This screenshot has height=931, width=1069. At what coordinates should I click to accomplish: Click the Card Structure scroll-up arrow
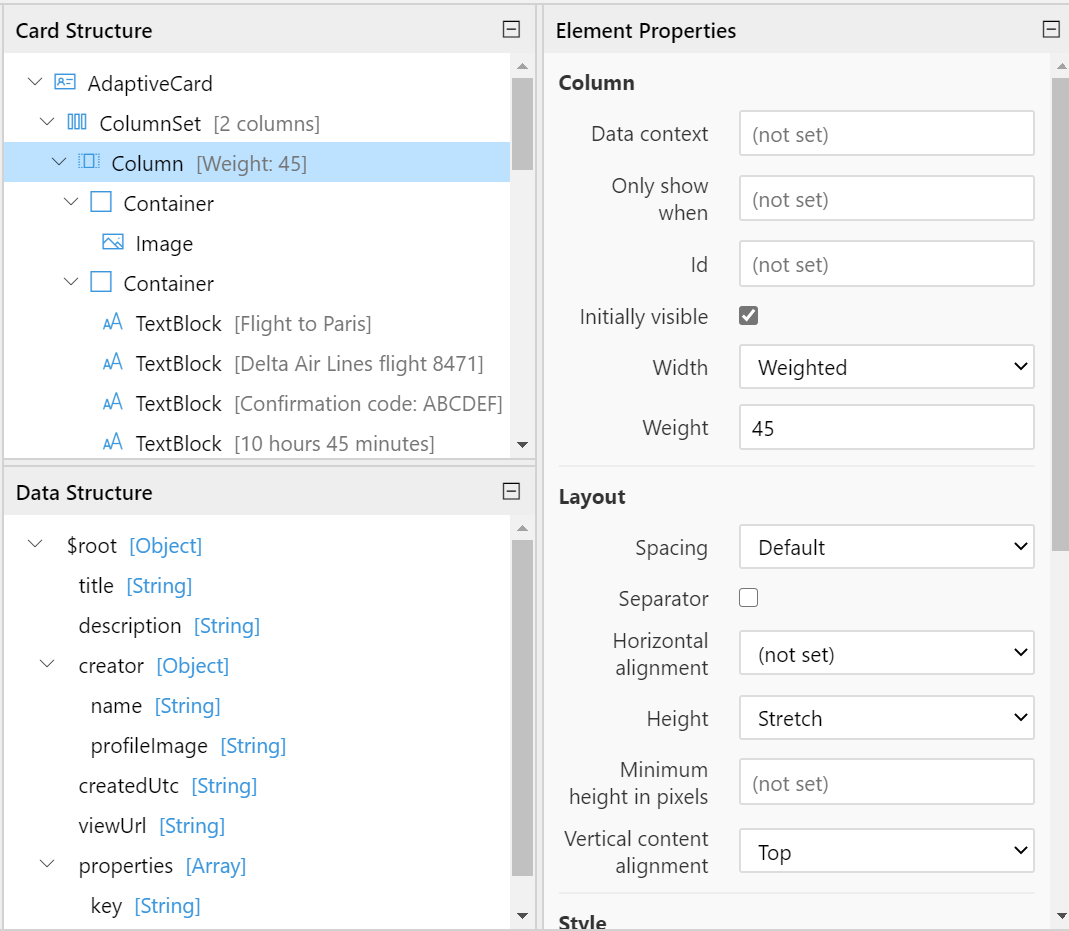(x=522, y=66)
